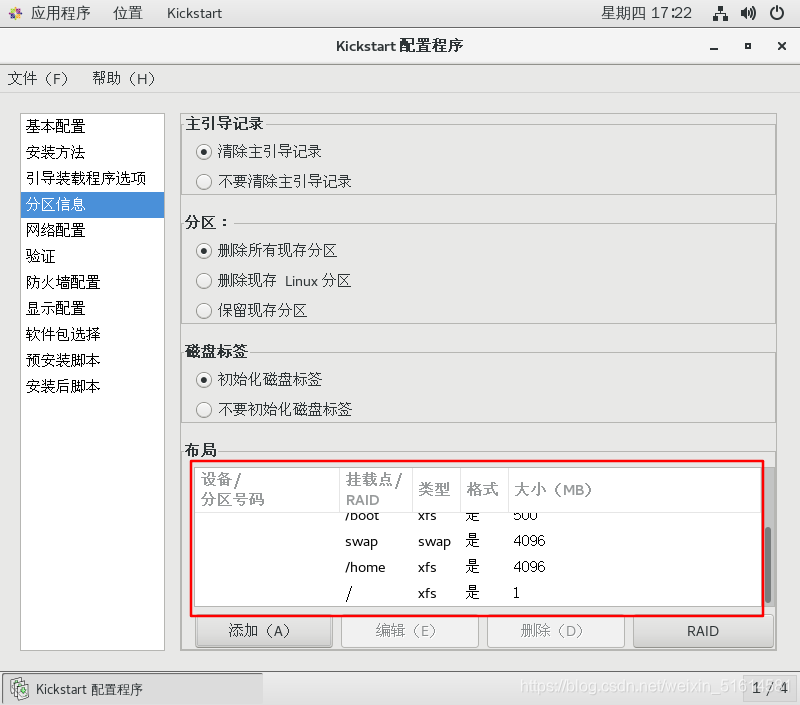Select 删除现存 Linux 分区 radio button

coord(204,281)
